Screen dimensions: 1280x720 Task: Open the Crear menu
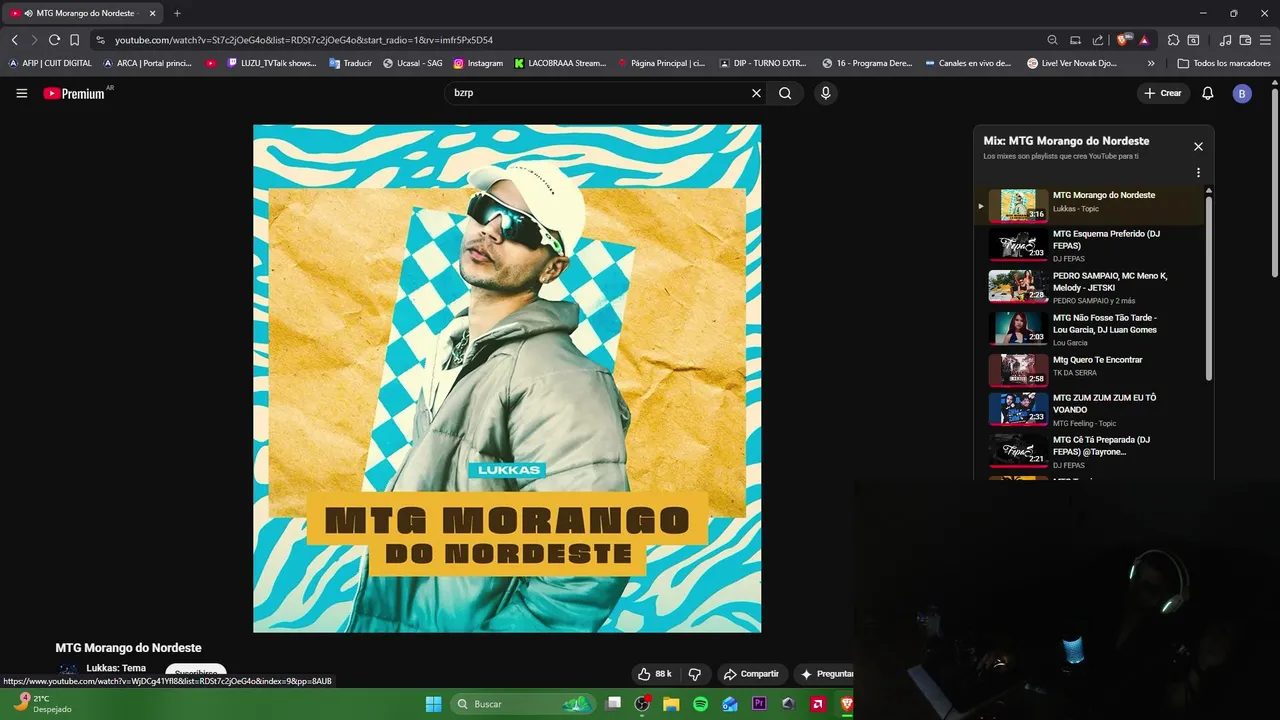(x=1163, y=93)
